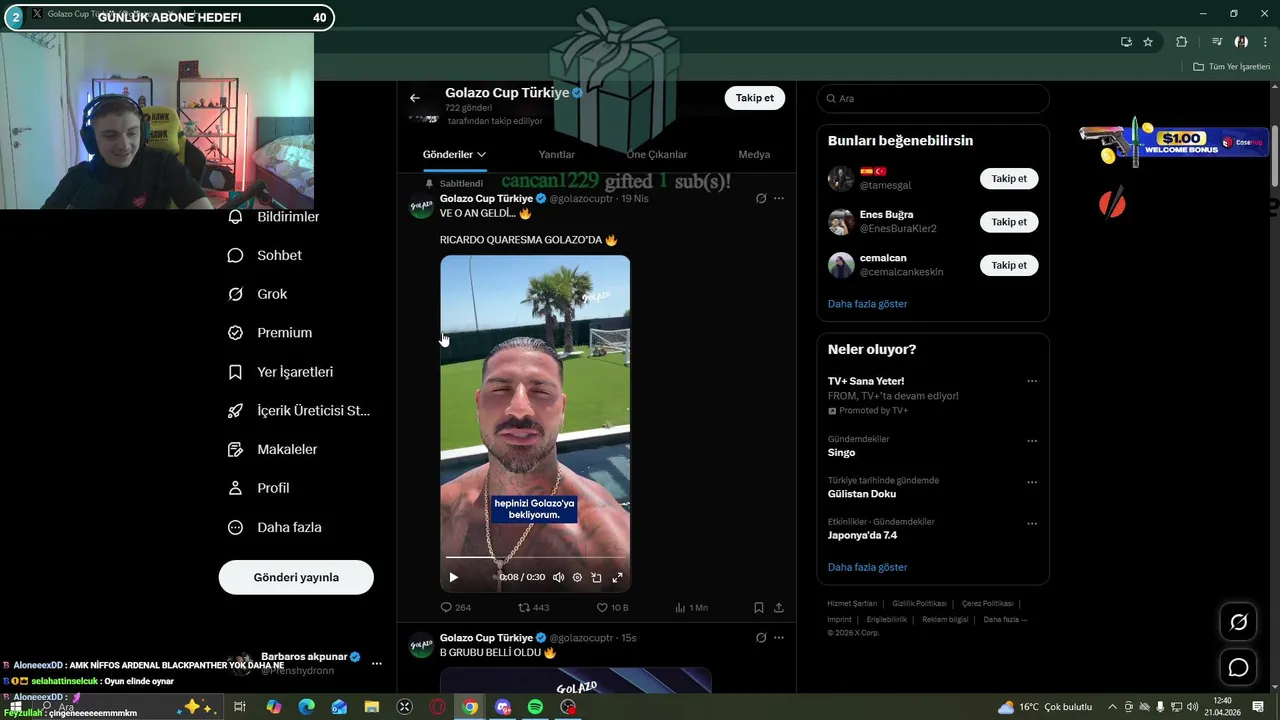Like the pinned post (10 B)
This screenshot has height=720, width=1280.
point(612,607)
